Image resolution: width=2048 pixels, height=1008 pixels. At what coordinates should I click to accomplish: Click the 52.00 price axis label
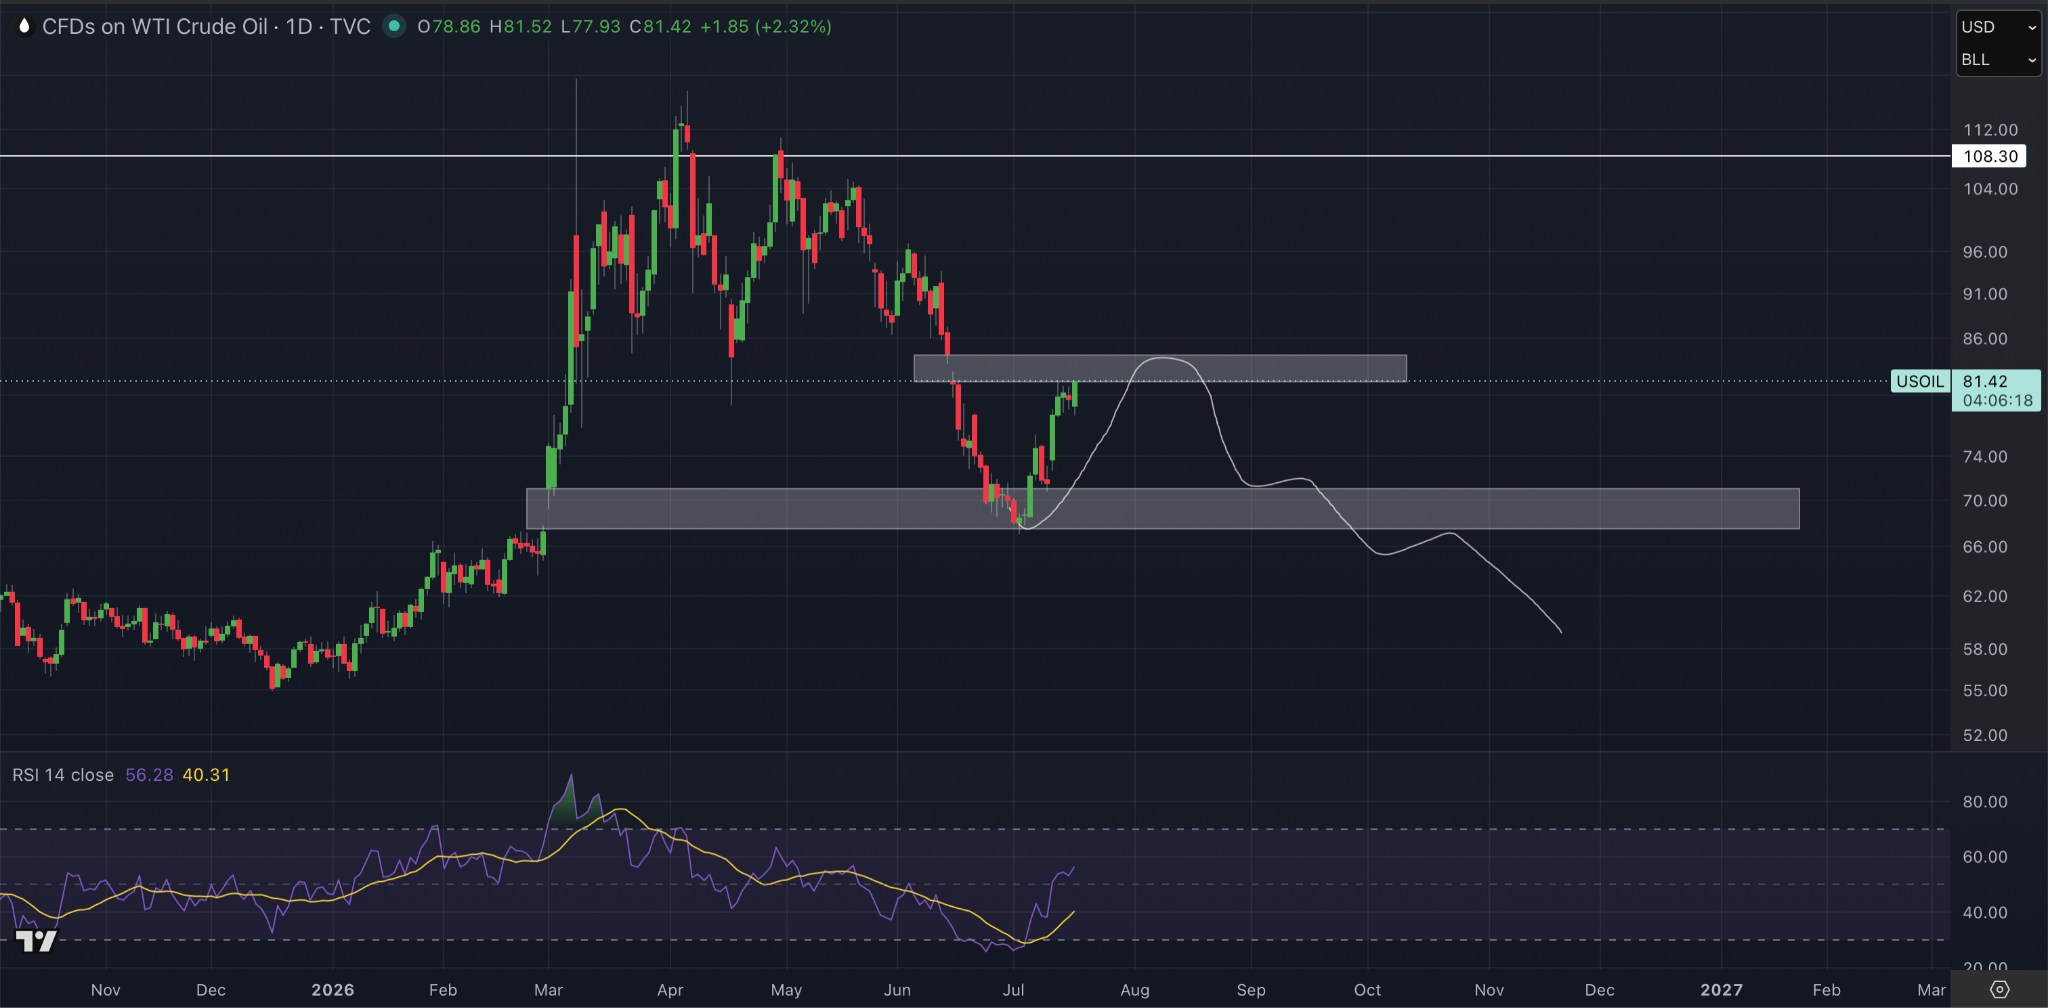point(1985,735)
